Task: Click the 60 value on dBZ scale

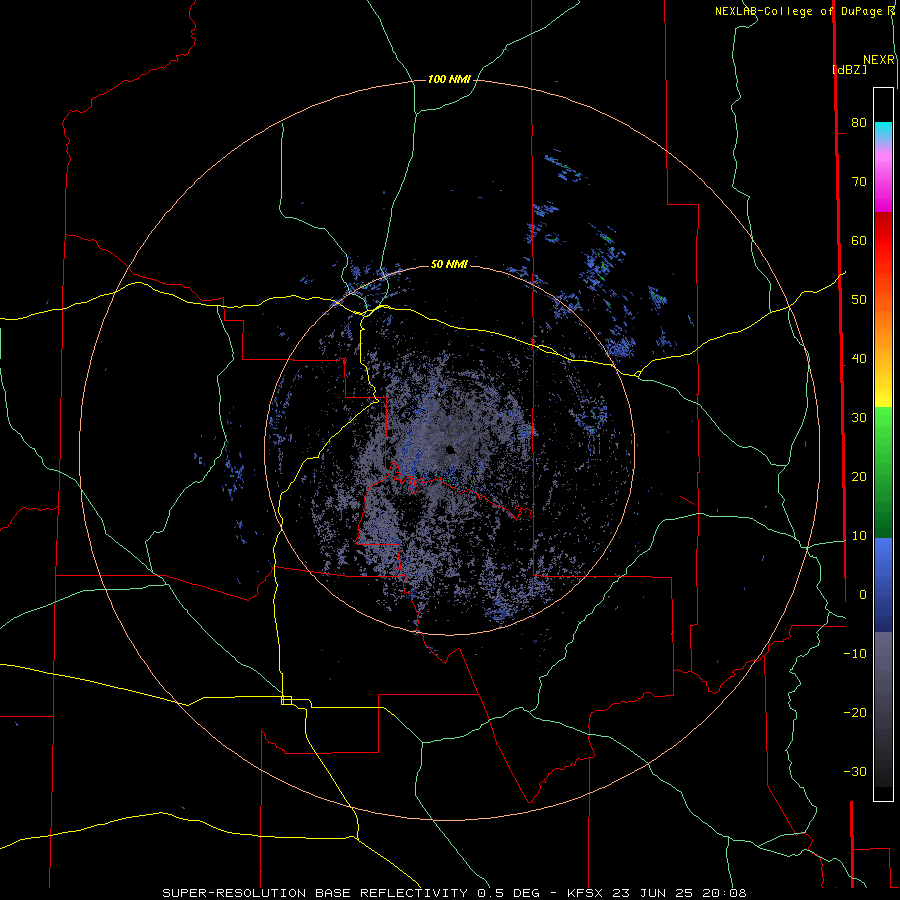Action: (859, 240)
